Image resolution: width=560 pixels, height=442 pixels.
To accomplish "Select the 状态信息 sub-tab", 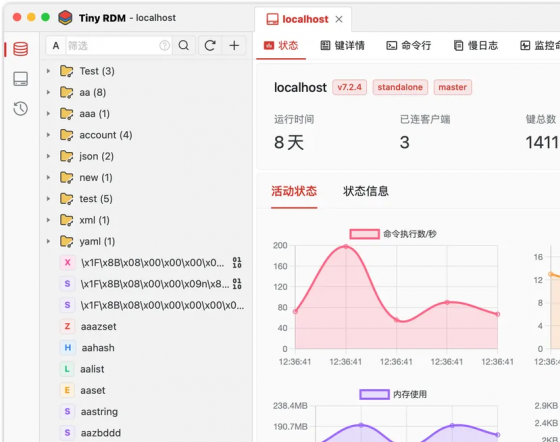I will coord(366,191).
